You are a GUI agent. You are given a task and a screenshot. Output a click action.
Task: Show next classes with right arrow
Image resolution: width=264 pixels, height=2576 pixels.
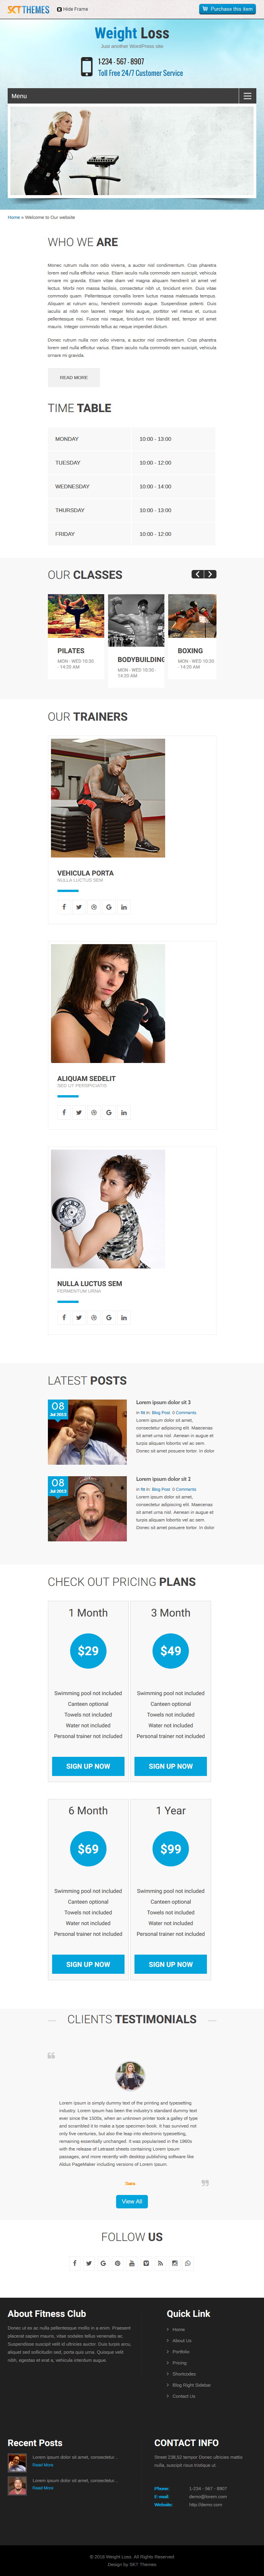pyautogui.click(x=210, y=574)
